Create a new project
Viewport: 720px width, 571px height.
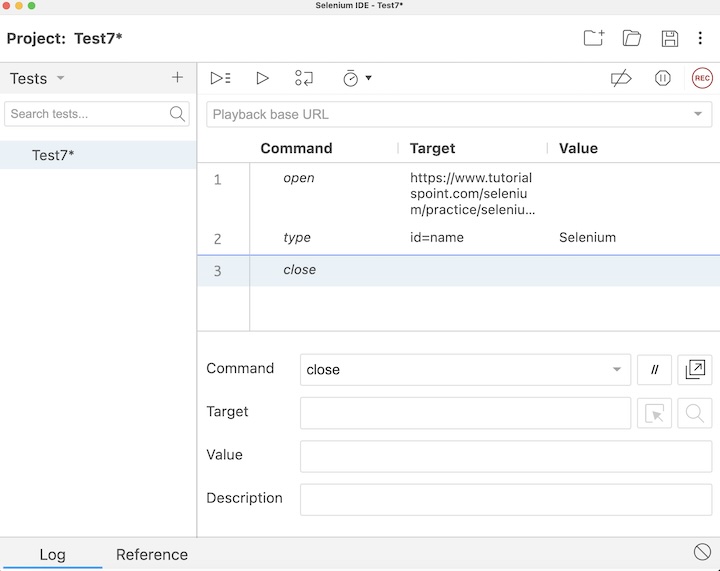coord(594,39)
